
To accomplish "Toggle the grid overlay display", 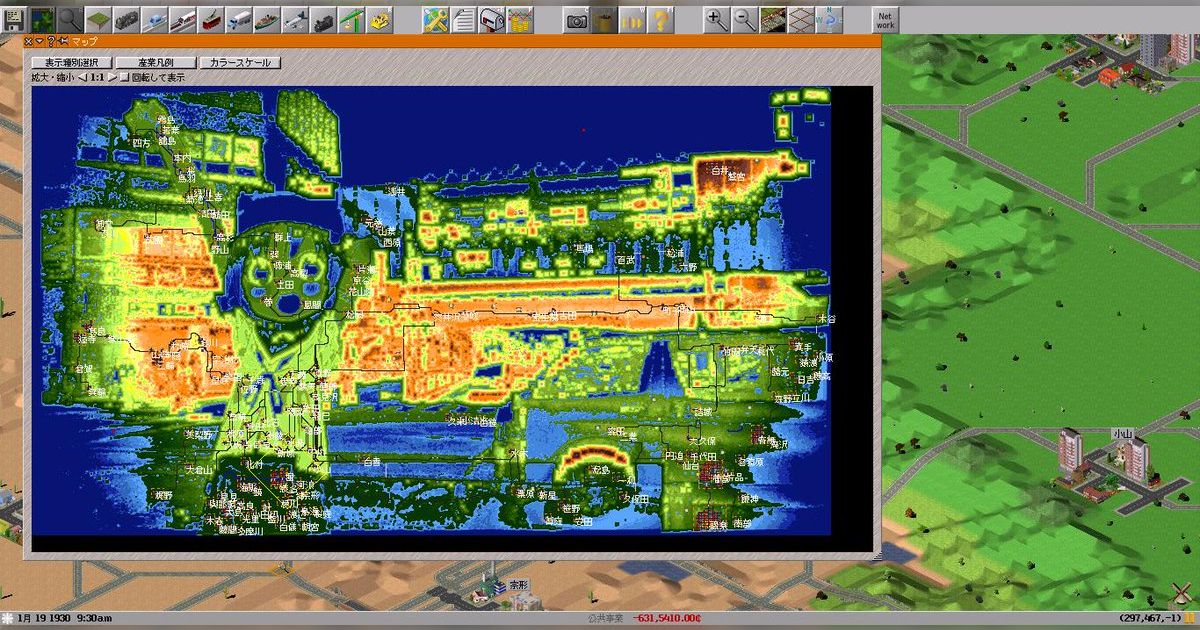I will pos(800,18).
